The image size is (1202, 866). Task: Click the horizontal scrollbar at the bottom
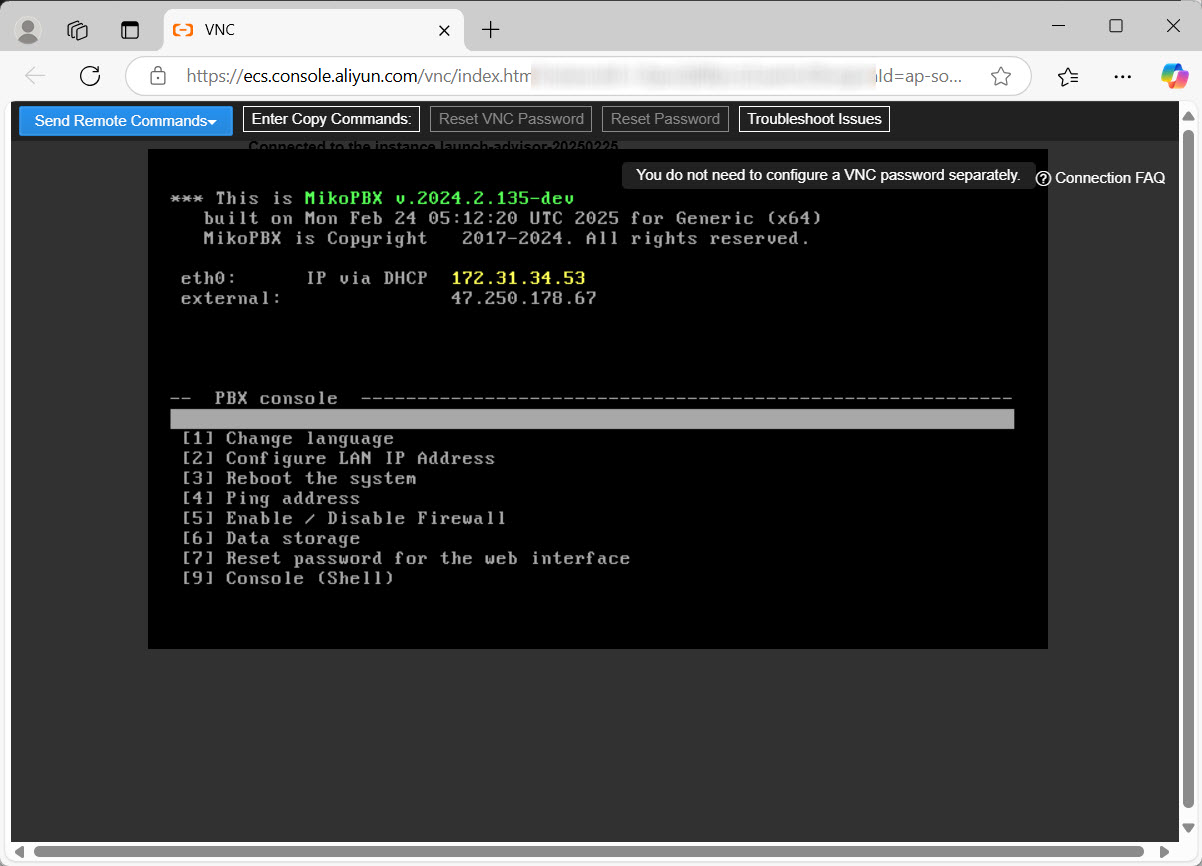tap(588, 852)
